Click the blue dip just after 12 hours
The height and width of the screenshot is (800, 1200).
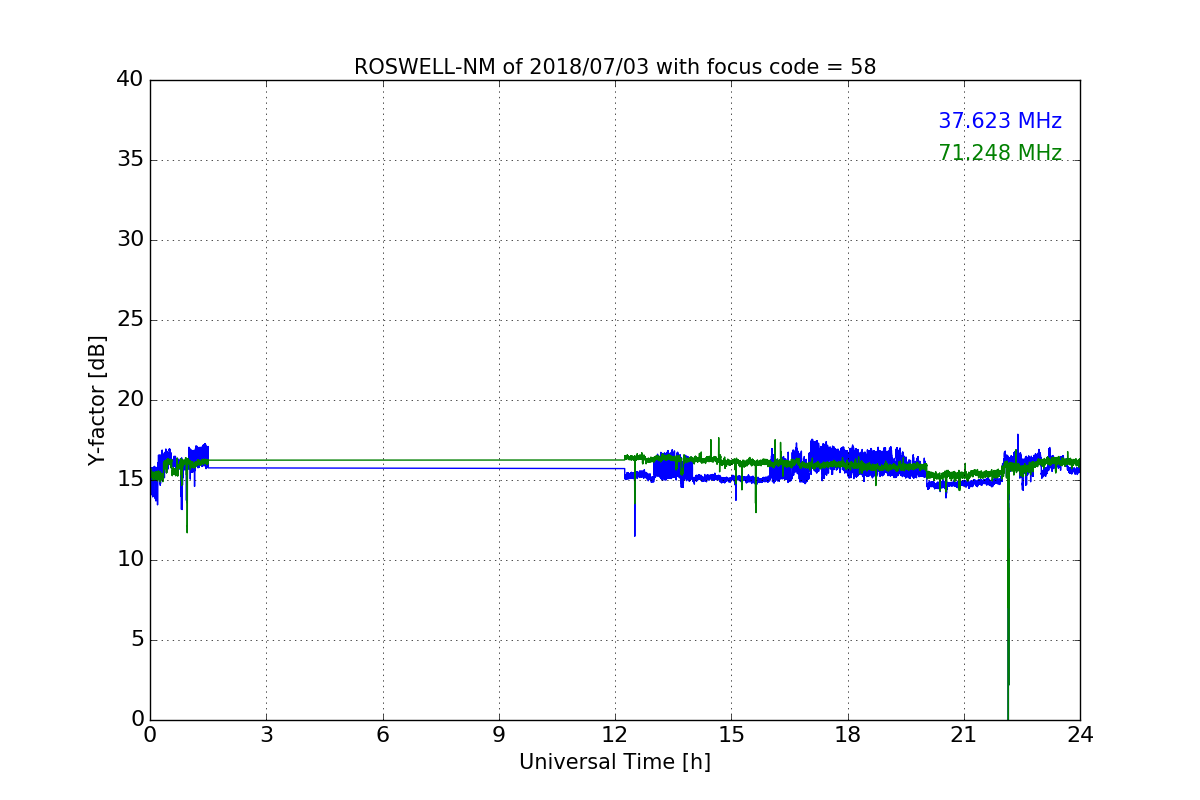coord(634,508)
